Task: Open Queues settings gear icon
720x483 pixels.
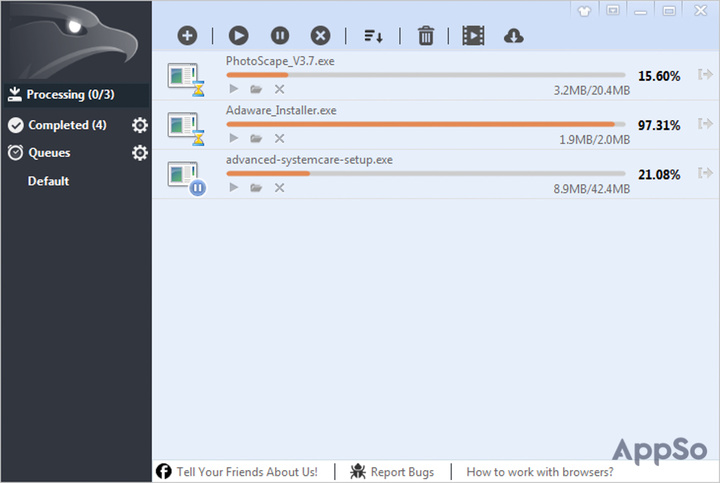Action: [x=140, y=153]
